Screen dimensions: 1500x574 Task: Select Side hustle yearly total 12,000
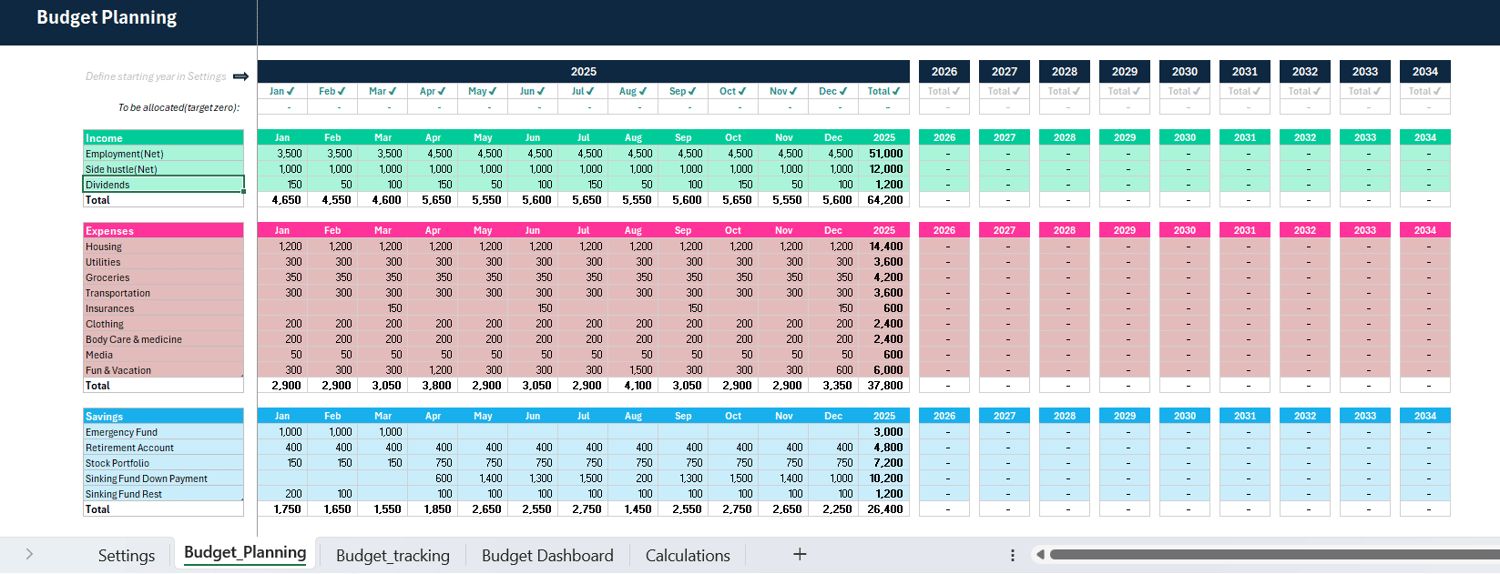click(x=885, y=169)
